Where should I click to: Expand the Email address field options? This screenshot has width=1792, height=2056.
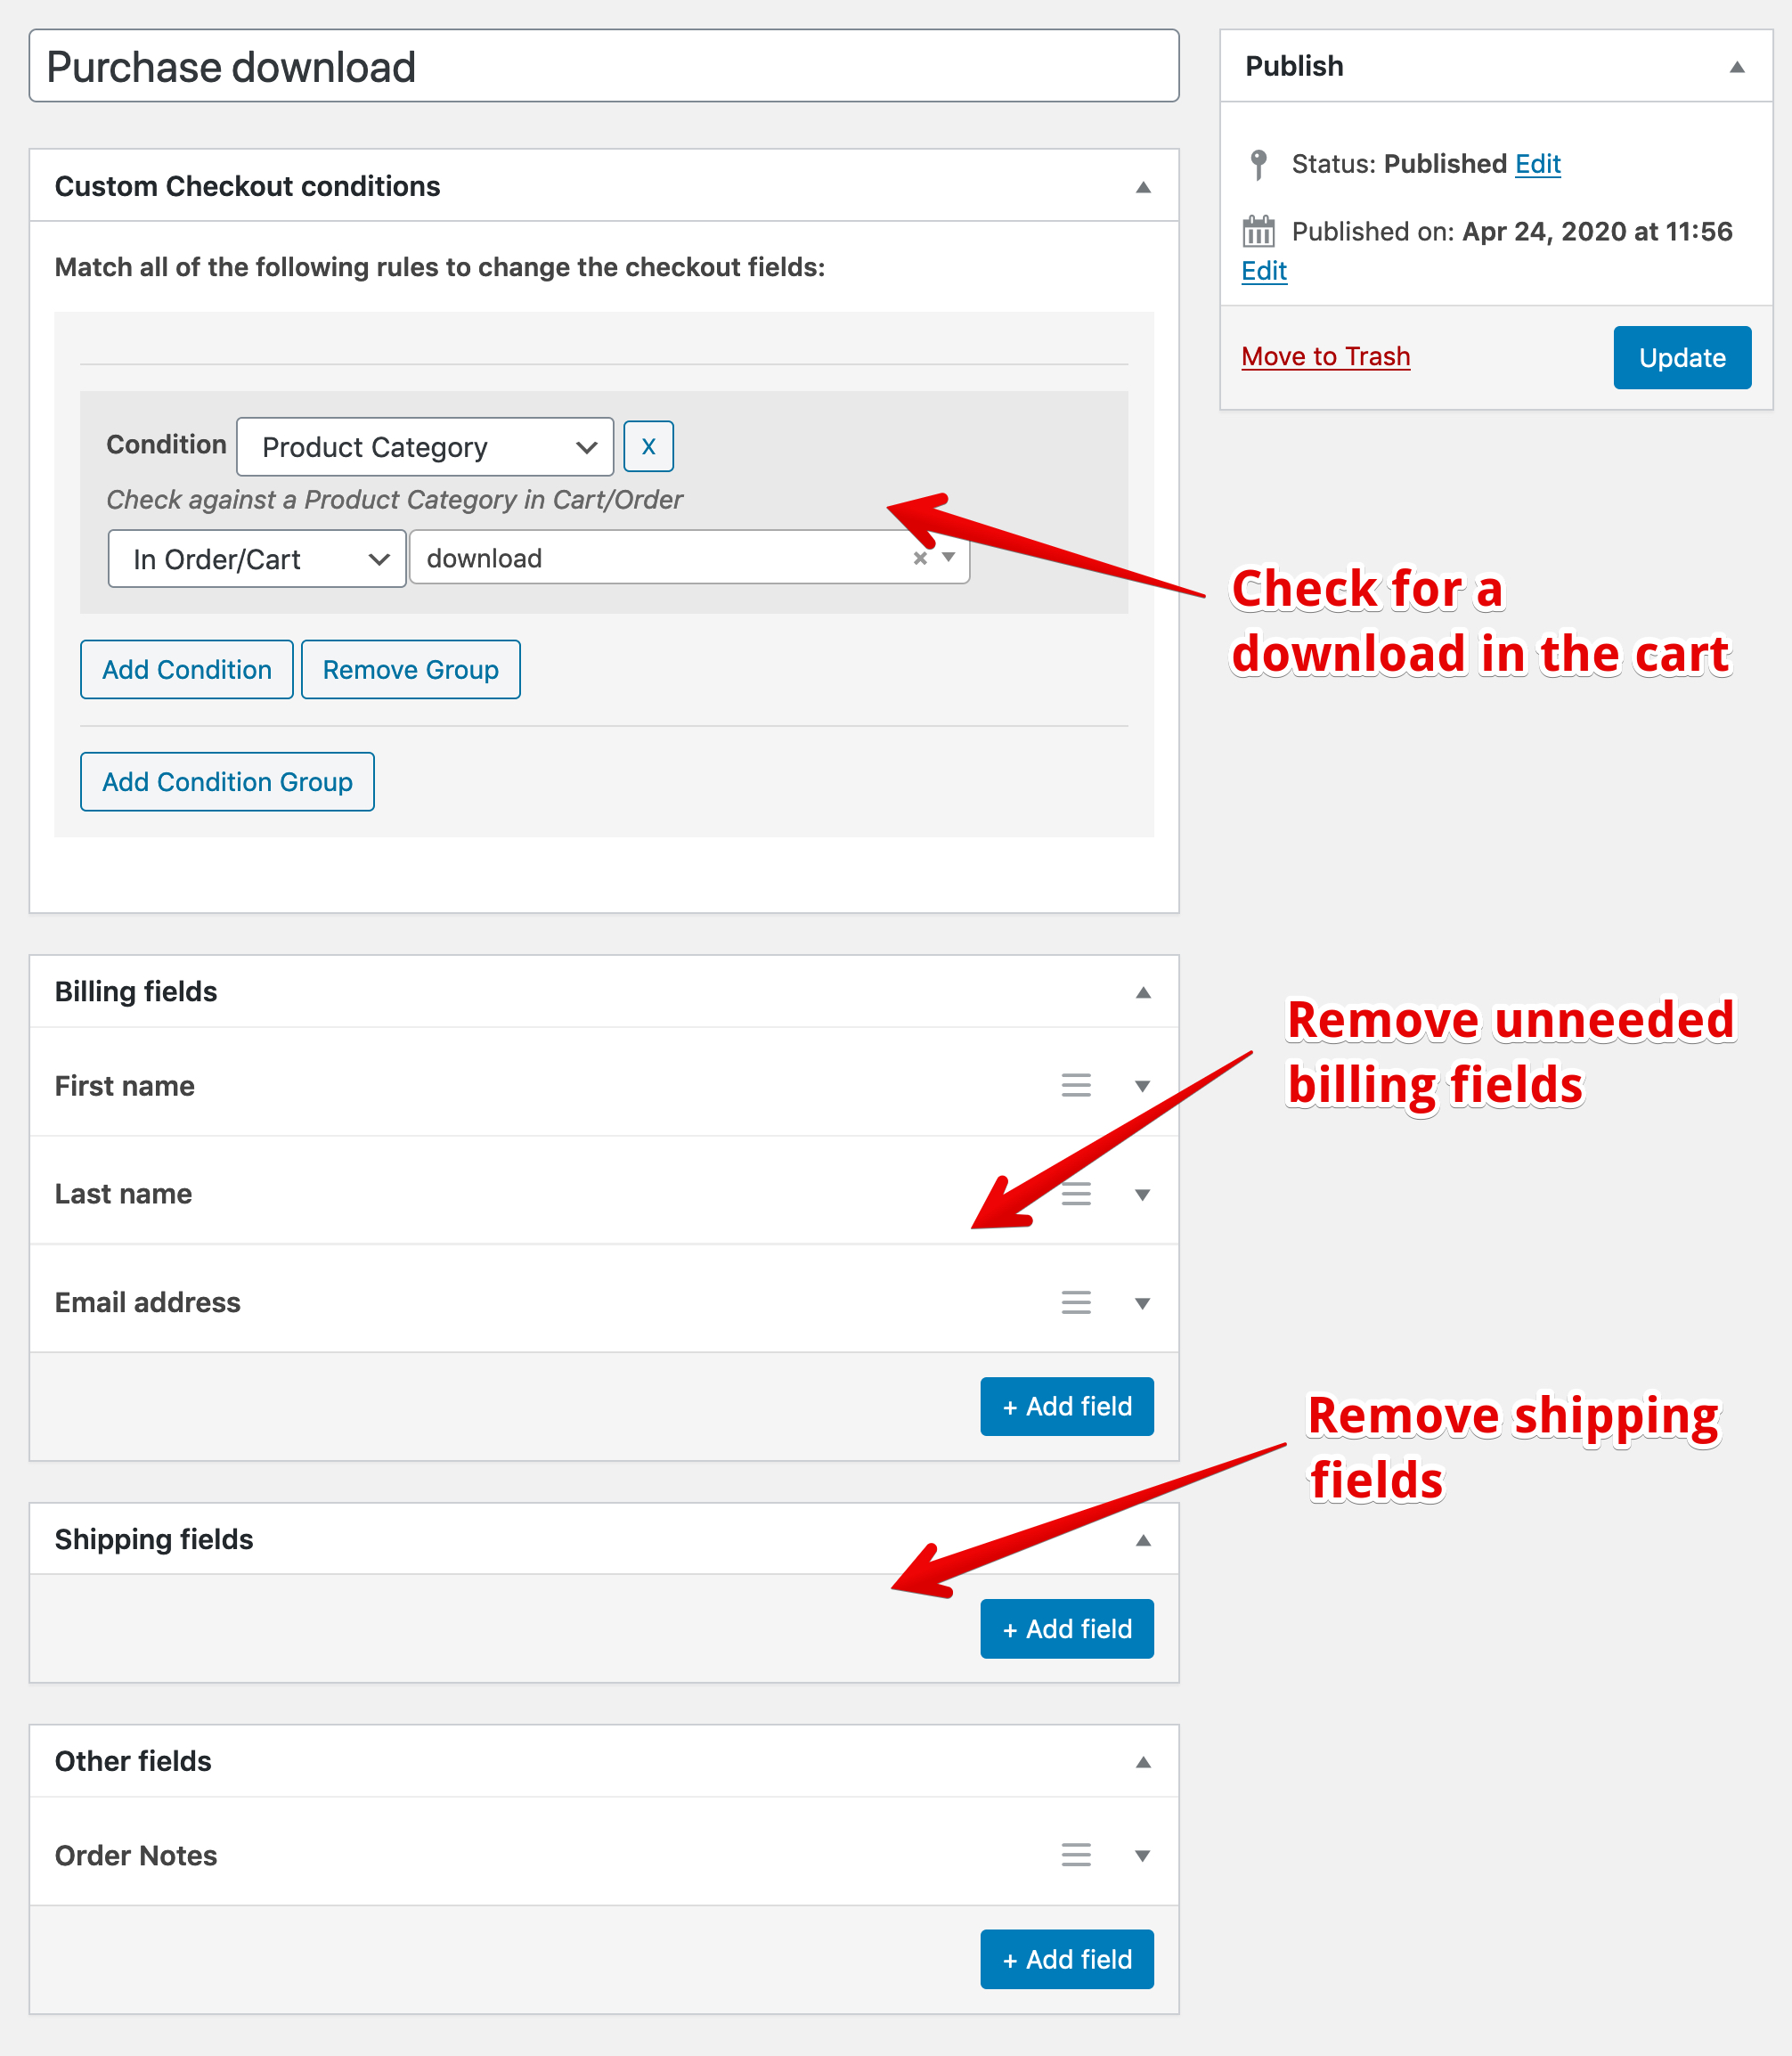pos(1142,1303)
